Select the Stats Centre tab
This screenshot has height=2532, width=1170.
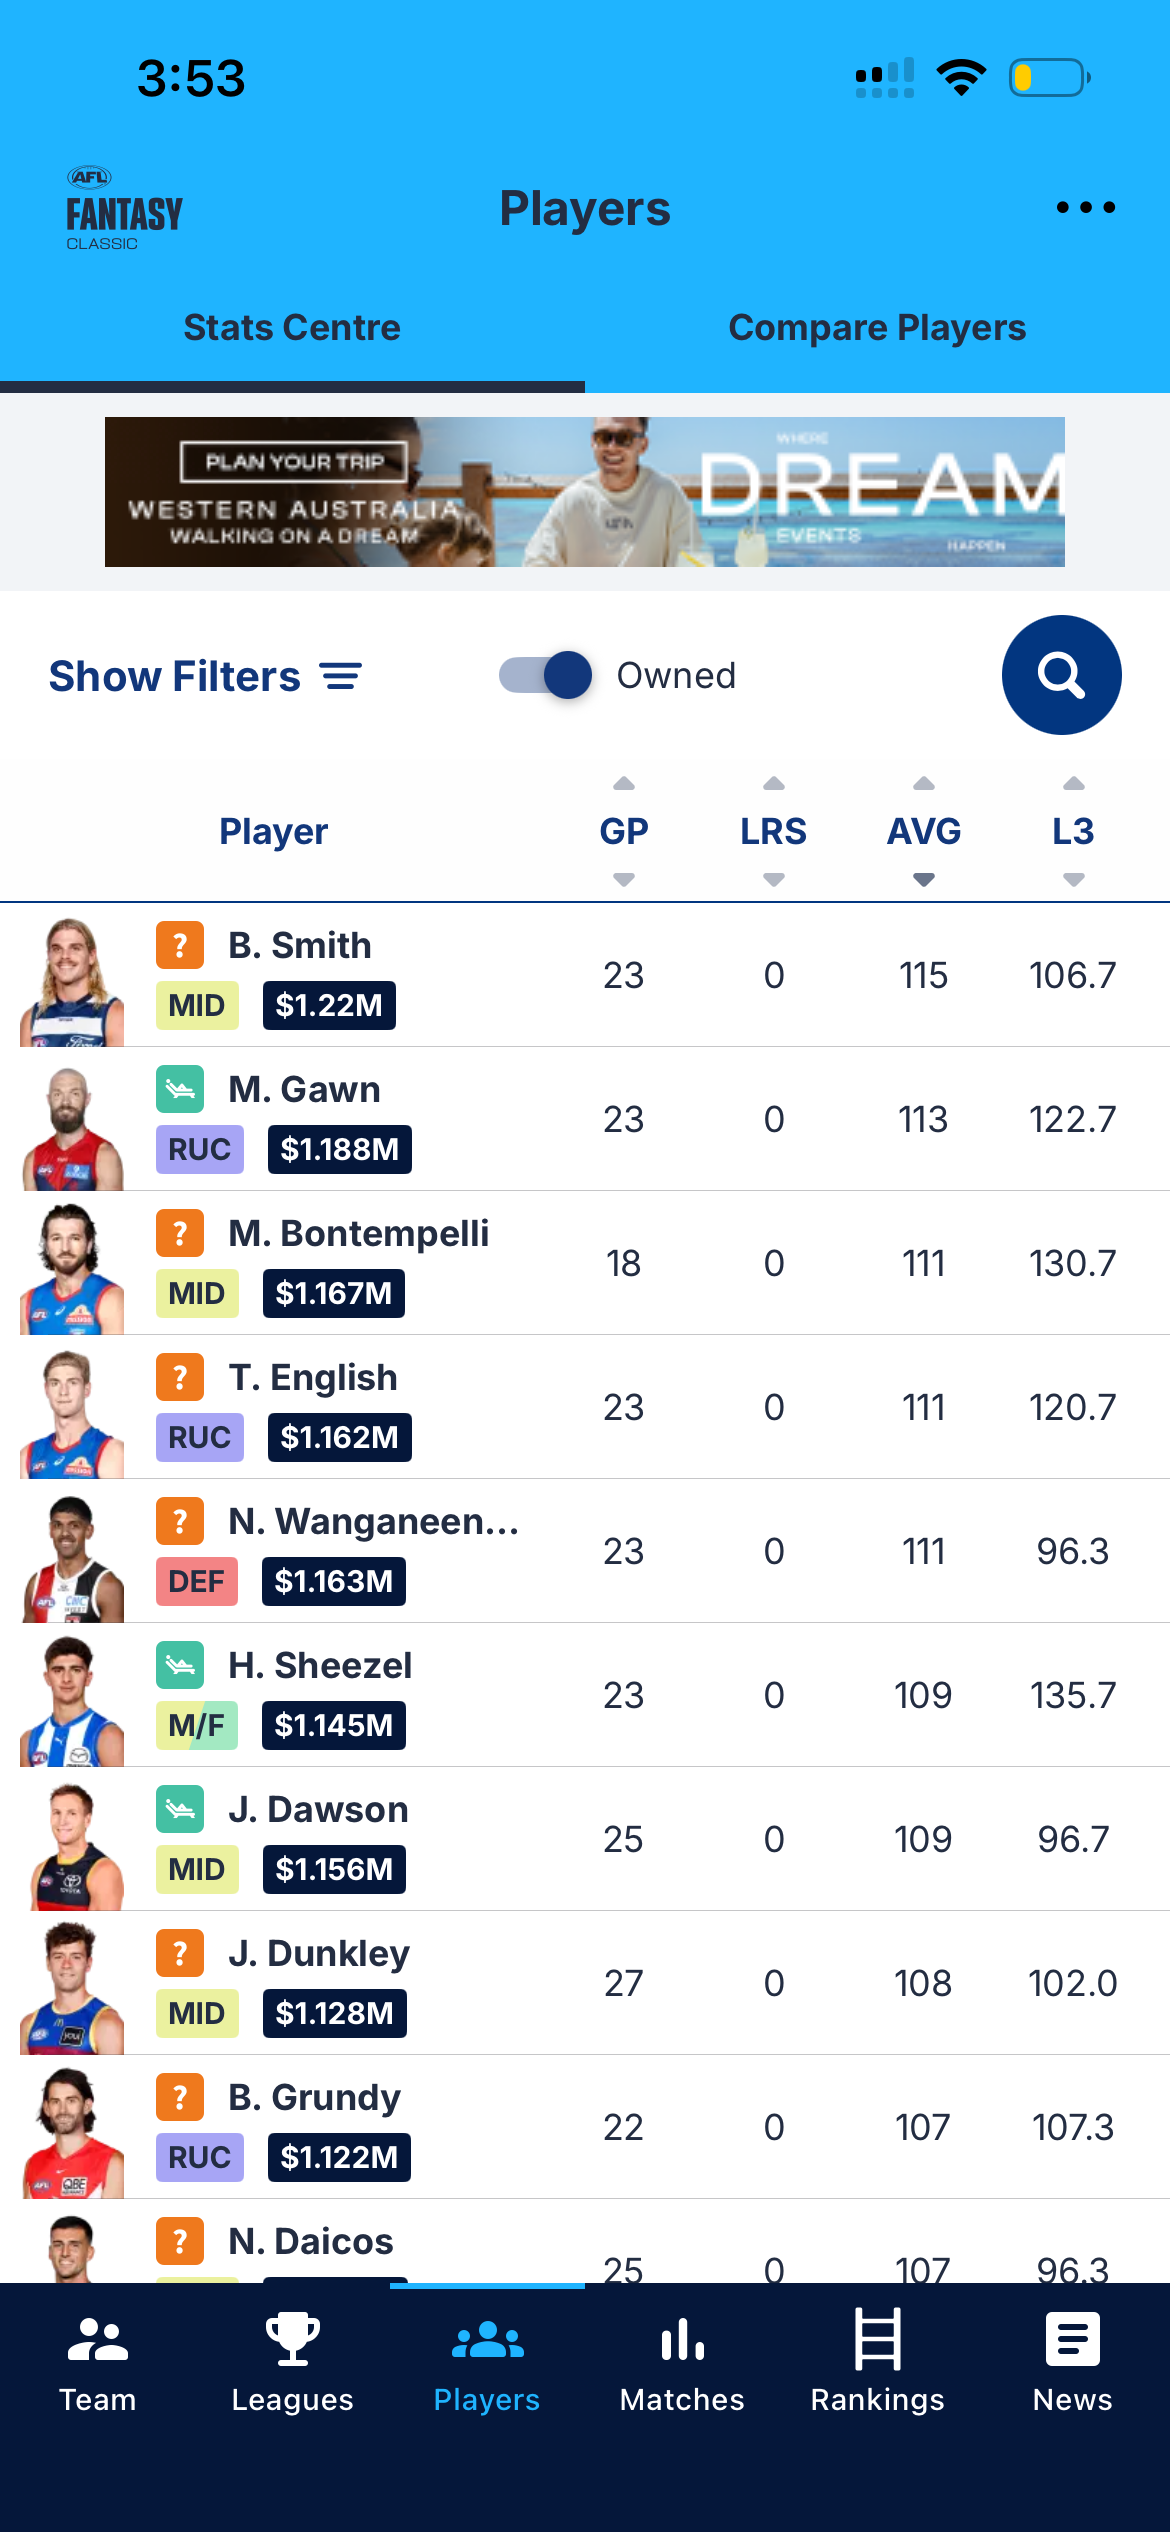coord(292,328)
